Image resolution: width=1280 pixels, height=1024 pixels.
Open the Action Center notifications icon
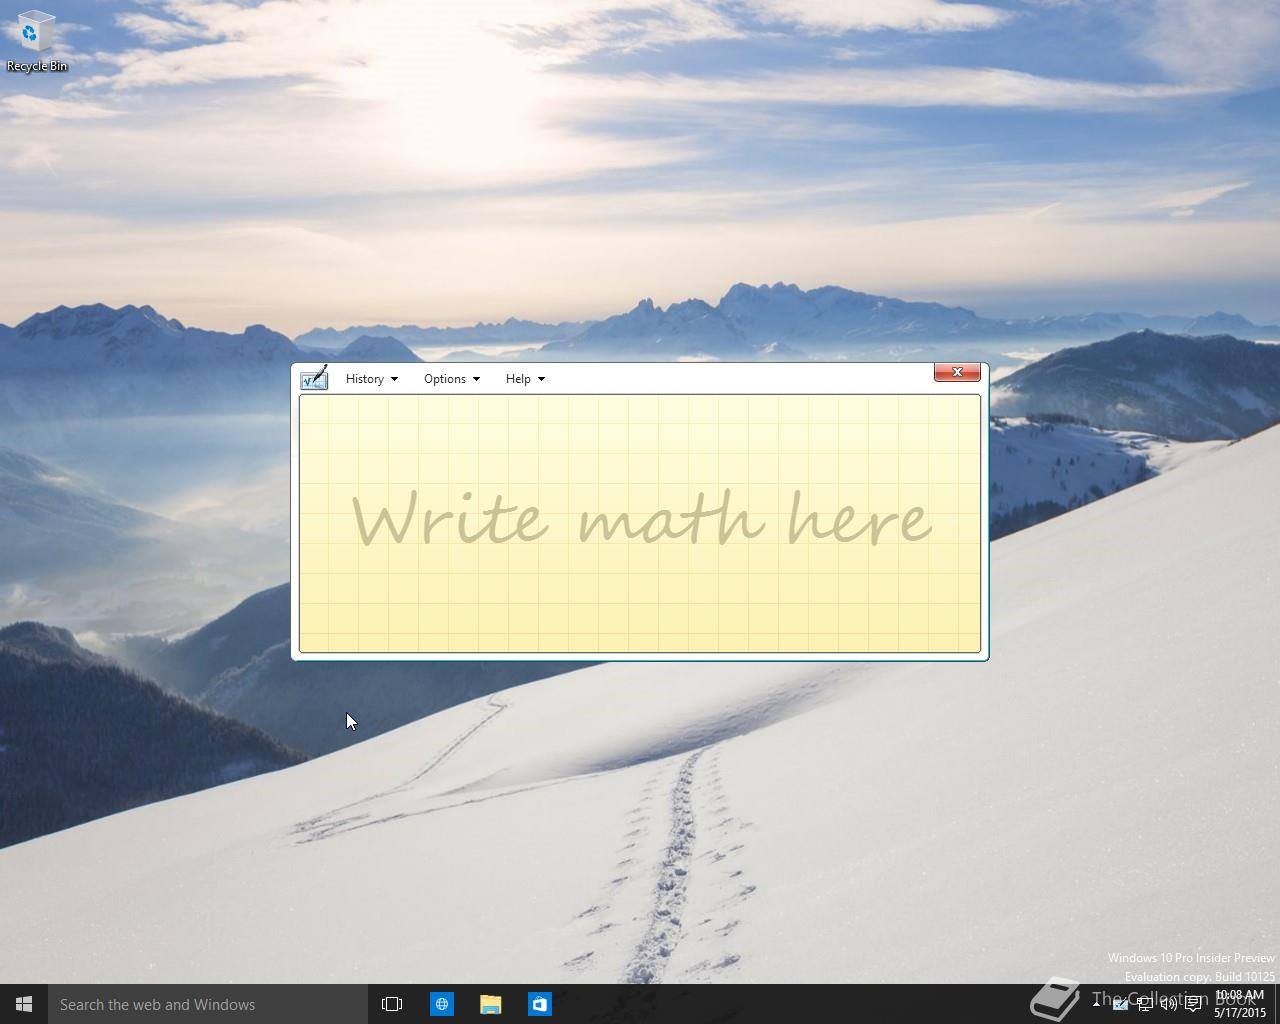pos(1193,1004)
